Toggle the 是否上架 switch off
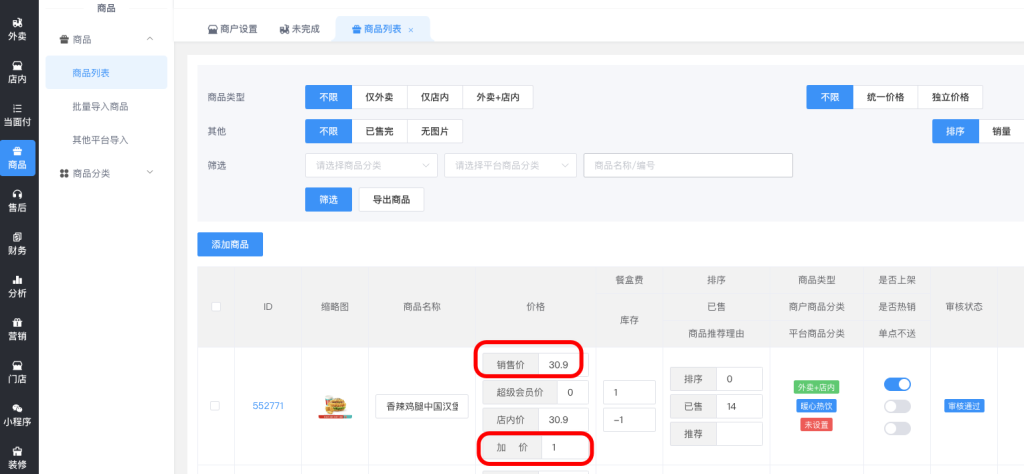 coord(897,384)
